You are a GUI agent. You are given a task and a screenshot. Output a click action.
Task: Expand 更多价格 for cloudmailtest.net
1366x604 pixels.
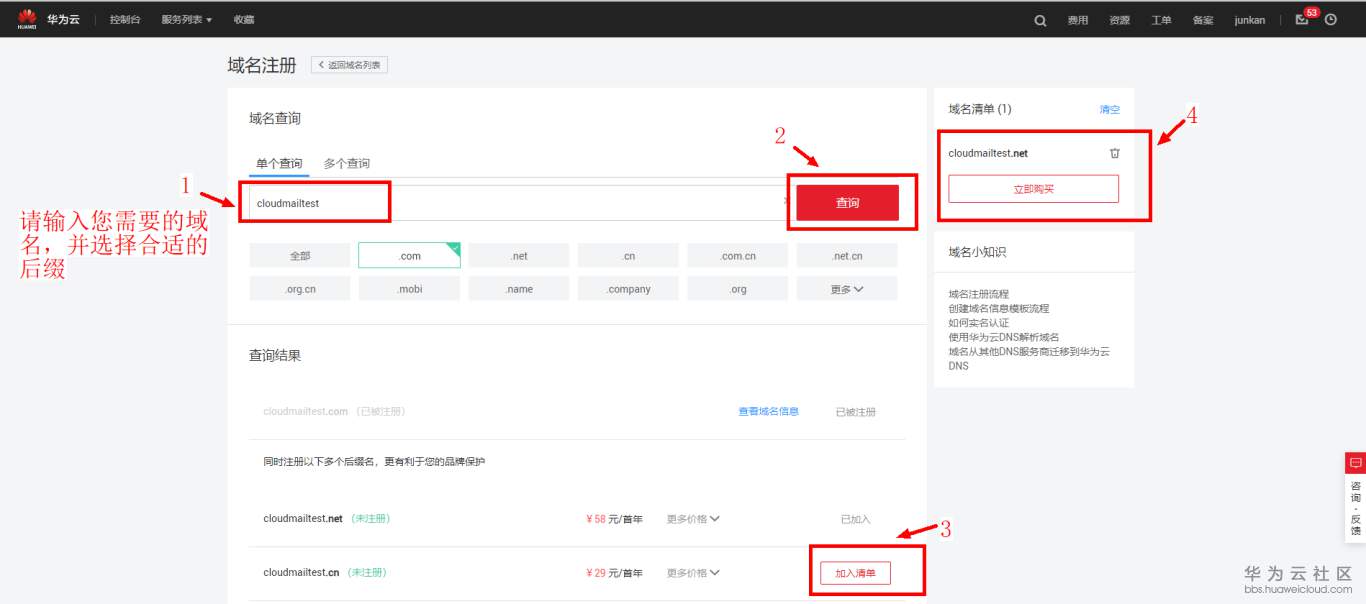(693, 519)
